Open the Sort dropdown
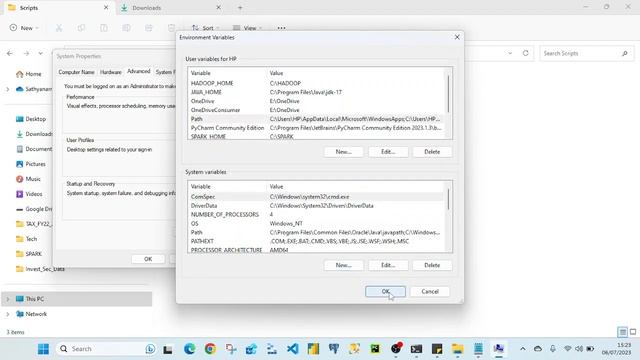Screen dimensions: 640x360 206,28
